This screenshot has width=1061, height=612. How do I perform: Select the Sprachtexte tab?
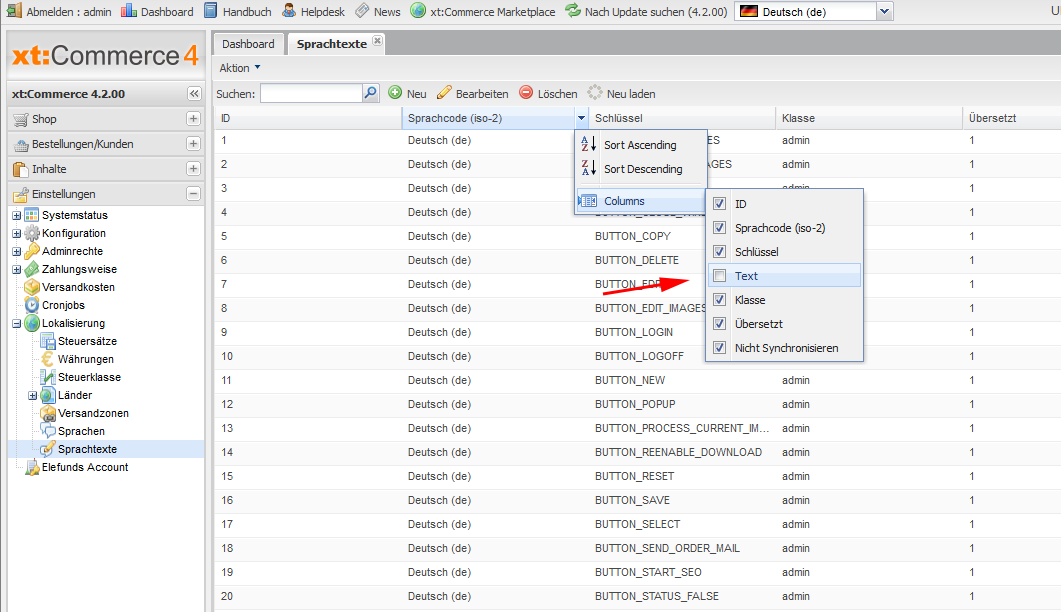pyautogui.click(x=332, y=44)
